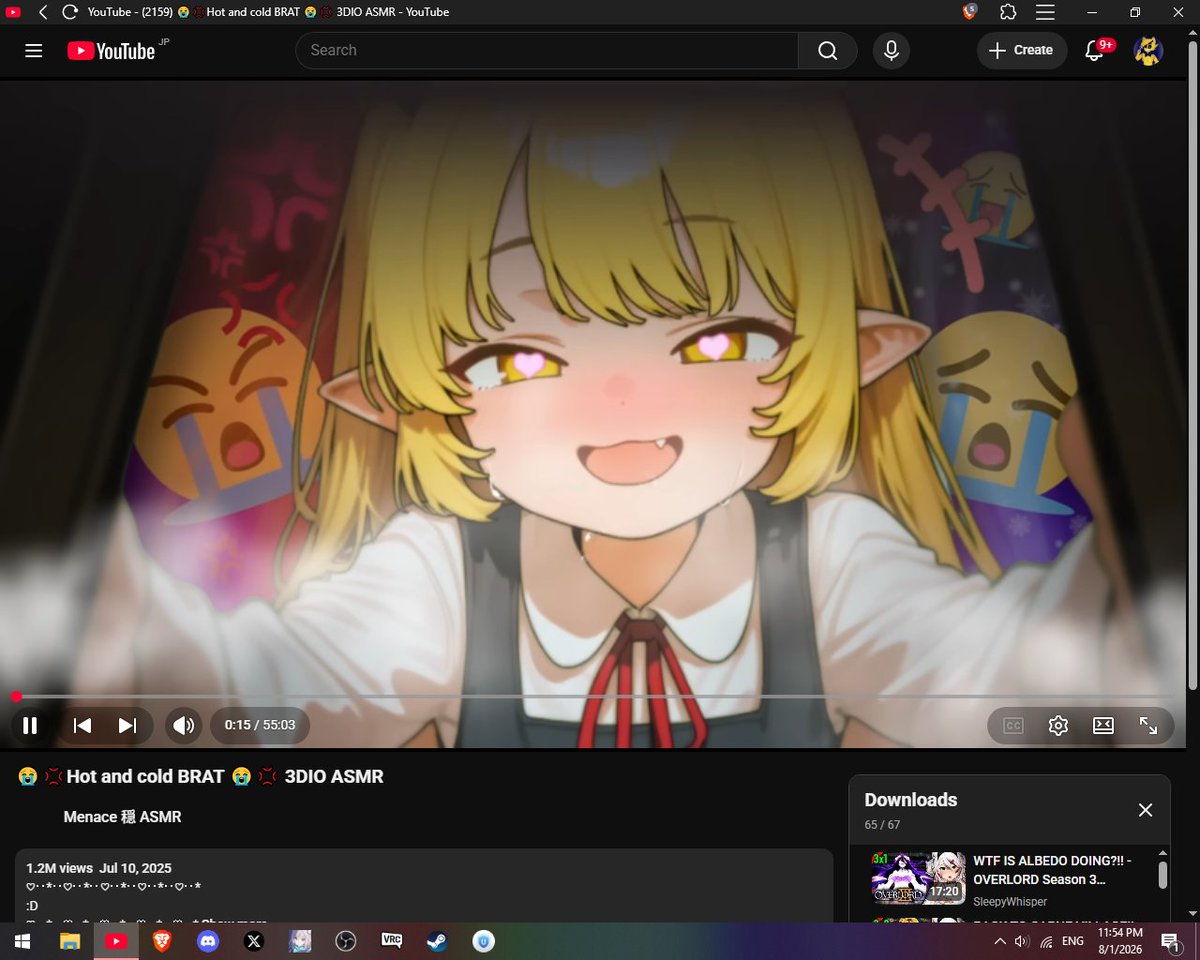Screen dimensions: 1200x960
Task: Open the Wi-Fi network flyout
Action: (x=1046, y=941)
